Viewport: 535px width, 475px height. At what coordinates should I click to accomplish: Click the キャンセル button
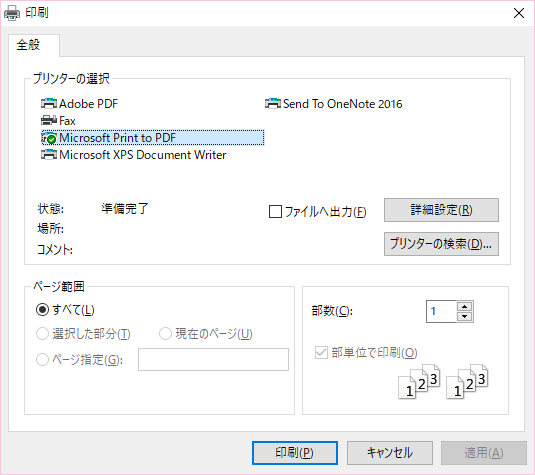[x=390, y=453]
